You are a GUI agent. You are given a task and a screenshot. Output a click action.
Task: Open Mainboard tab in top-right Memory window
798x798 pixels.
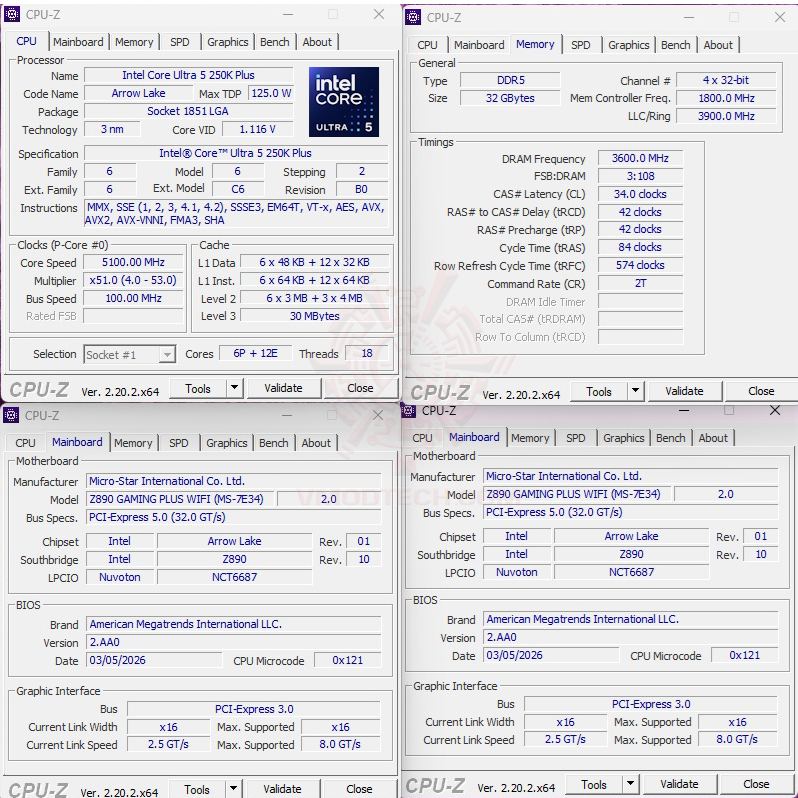click(479, 45)
